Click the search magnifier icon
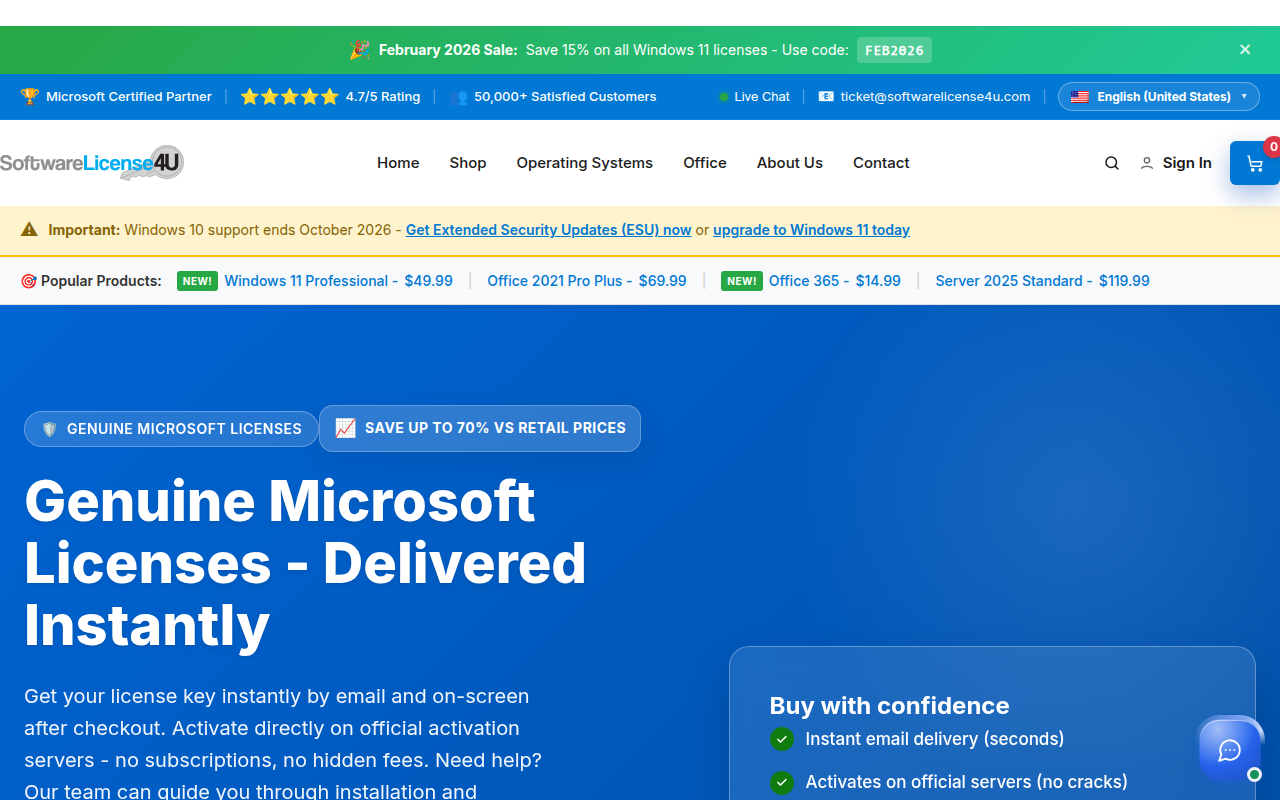The width and height of the screenshot is (1280, 800). pos(1112,163)
